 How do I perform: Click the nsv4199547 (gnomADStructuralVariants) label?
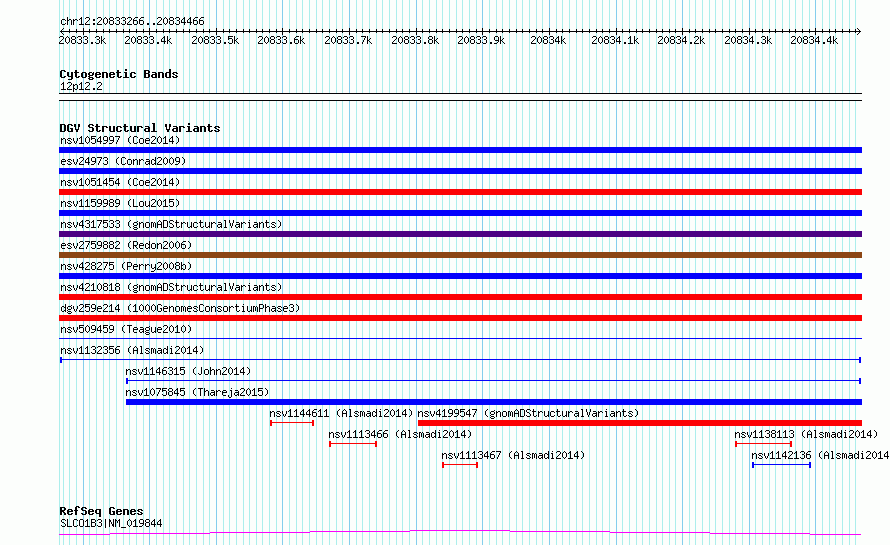click(528, 413)
